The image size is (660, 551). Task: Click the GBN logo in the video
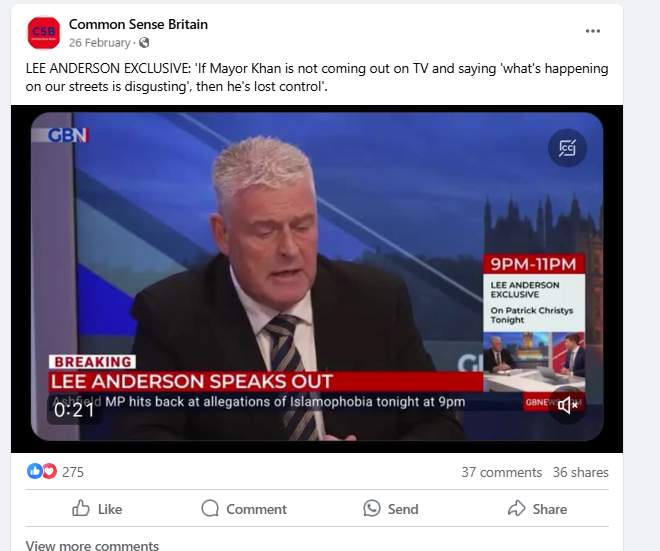(x=68, y=135)
